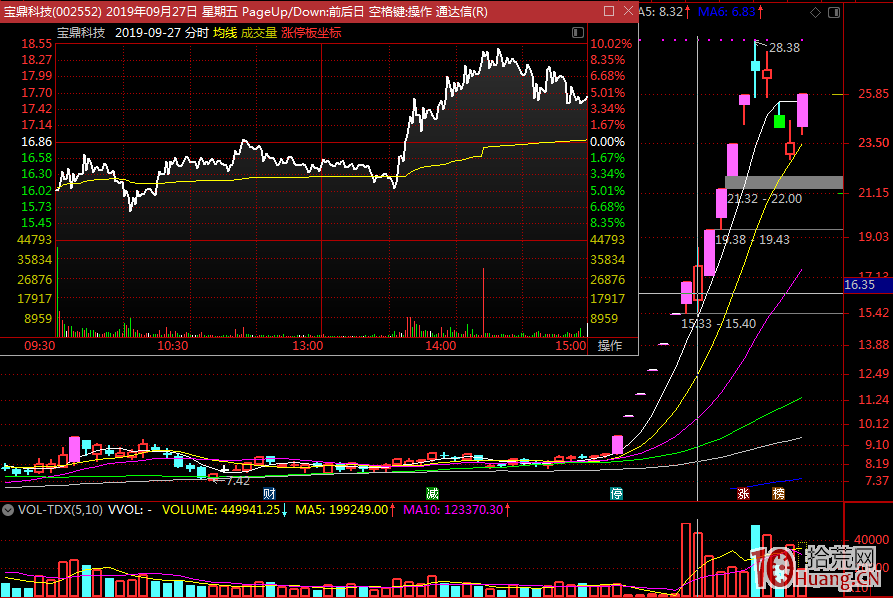Click the 操作 button in the popup
893x598 pixels.
coord(610,345)
